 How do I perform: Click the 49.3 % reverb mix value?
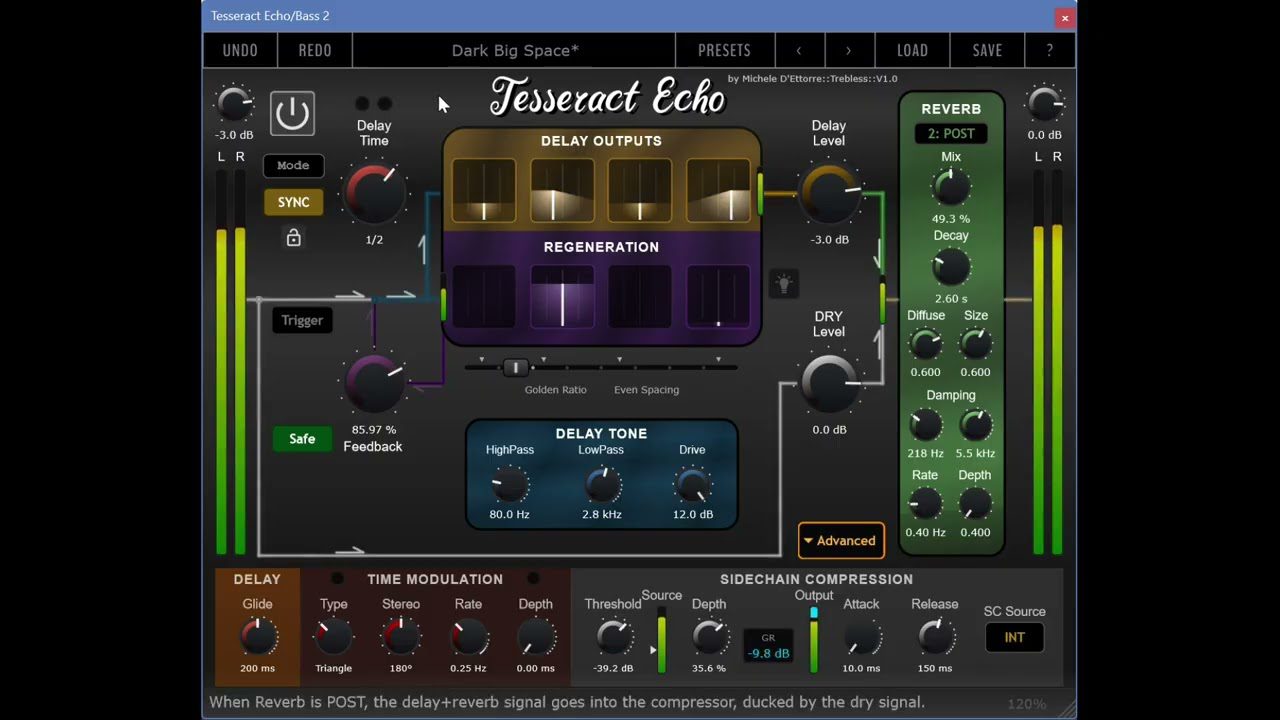tap(951, 219)
